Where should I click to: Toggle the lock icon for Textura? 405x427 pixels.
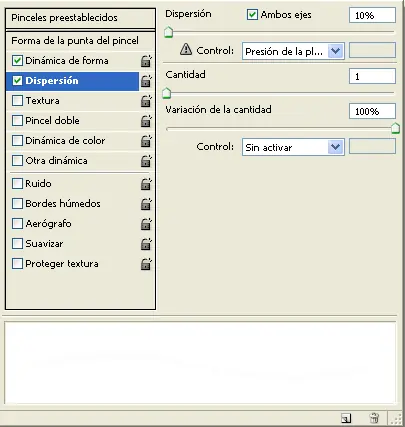point(146,101)
